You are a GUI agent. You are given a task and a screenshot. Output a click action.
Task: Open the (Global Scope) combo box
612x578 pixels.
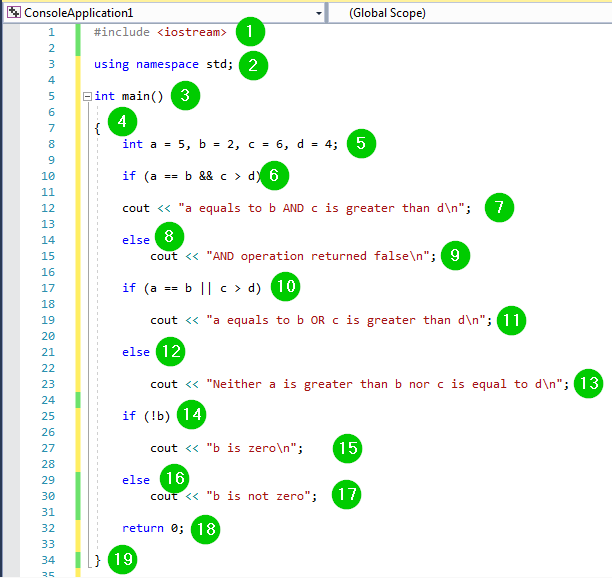470,13
